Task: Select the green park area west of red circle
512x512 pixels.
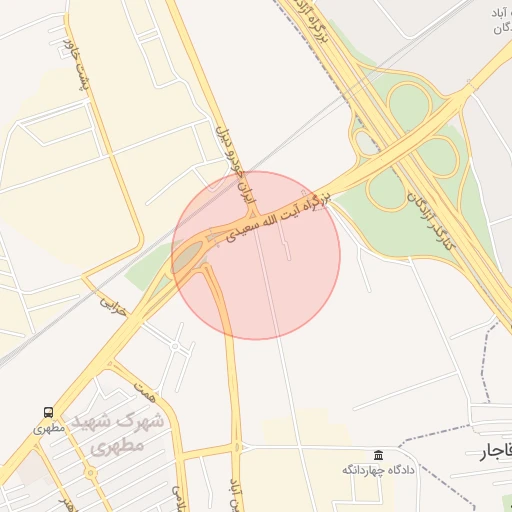Action: coord(150,267)
